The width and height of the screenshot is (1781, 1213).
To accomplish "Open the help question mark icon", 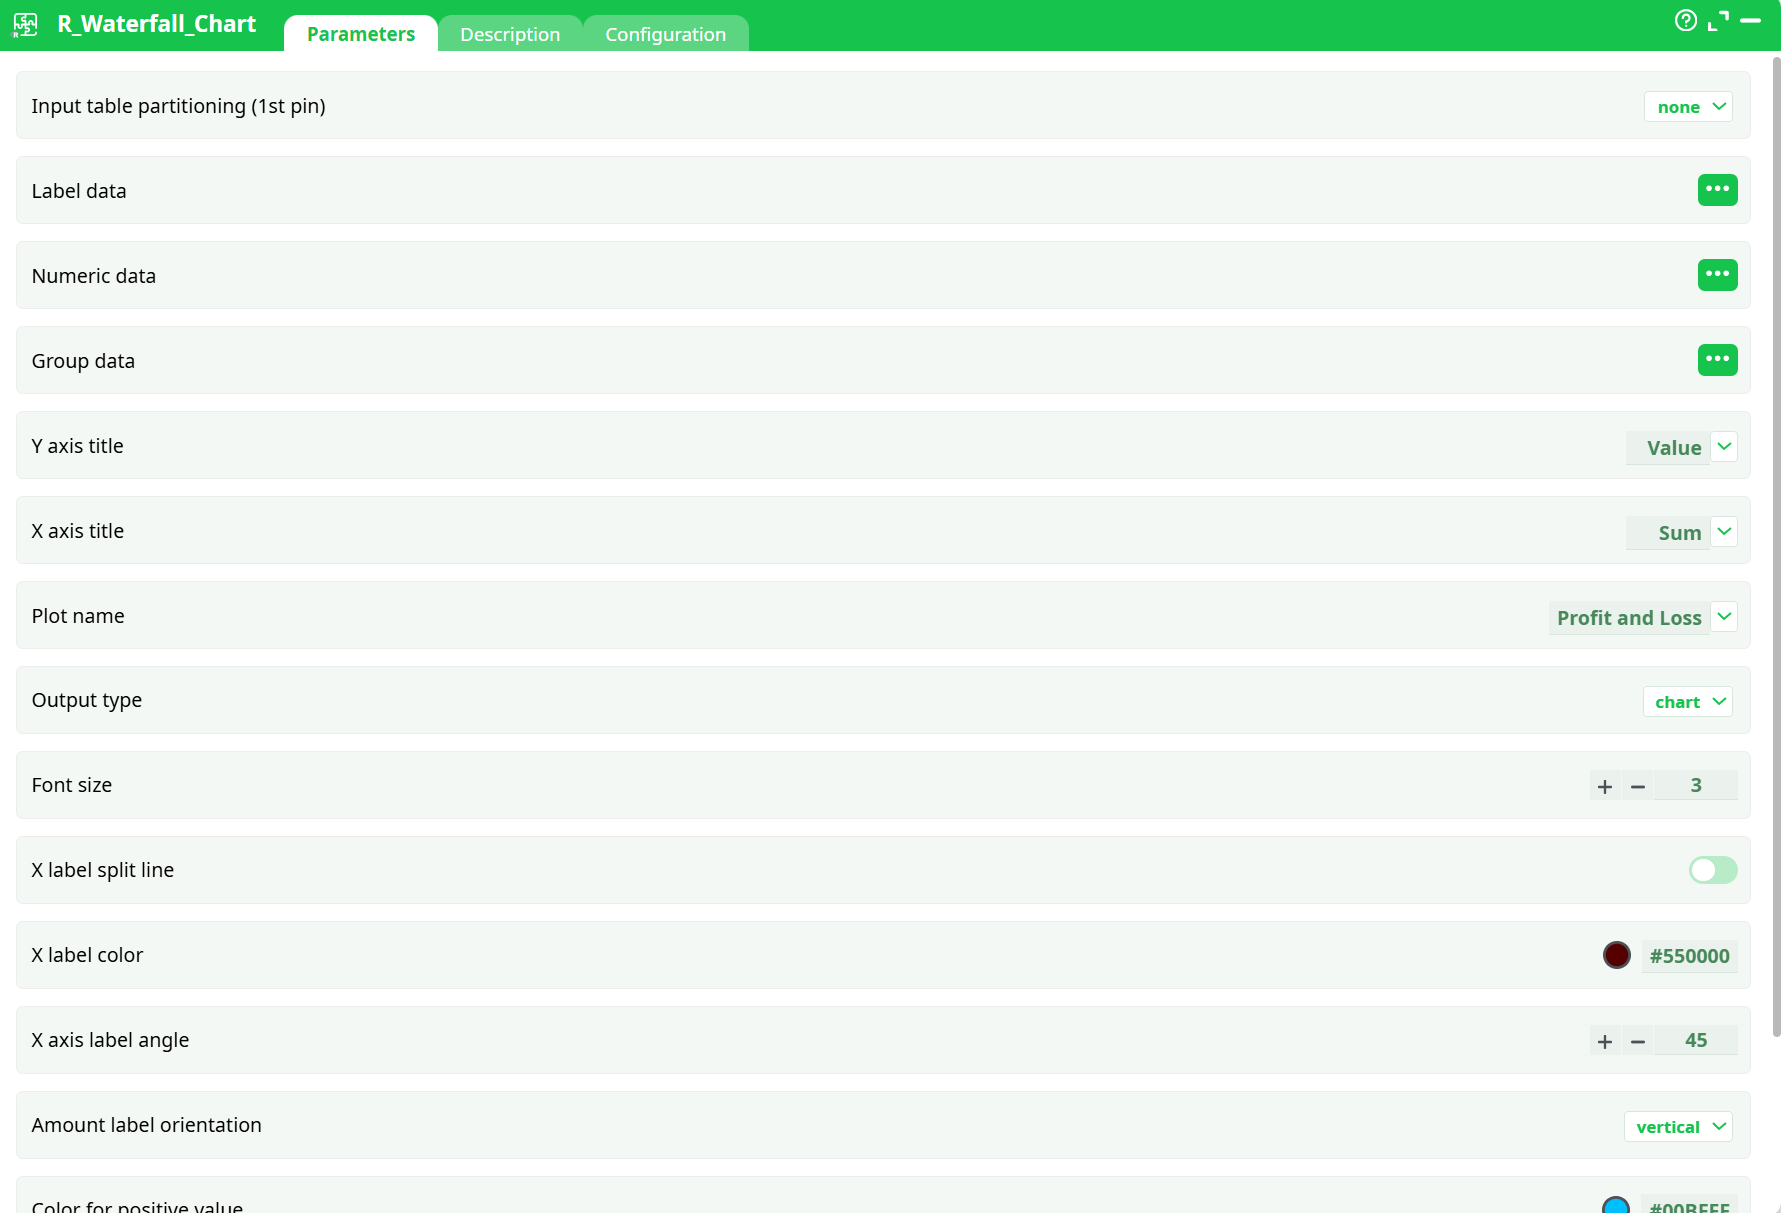I will tap(1685, 21).
